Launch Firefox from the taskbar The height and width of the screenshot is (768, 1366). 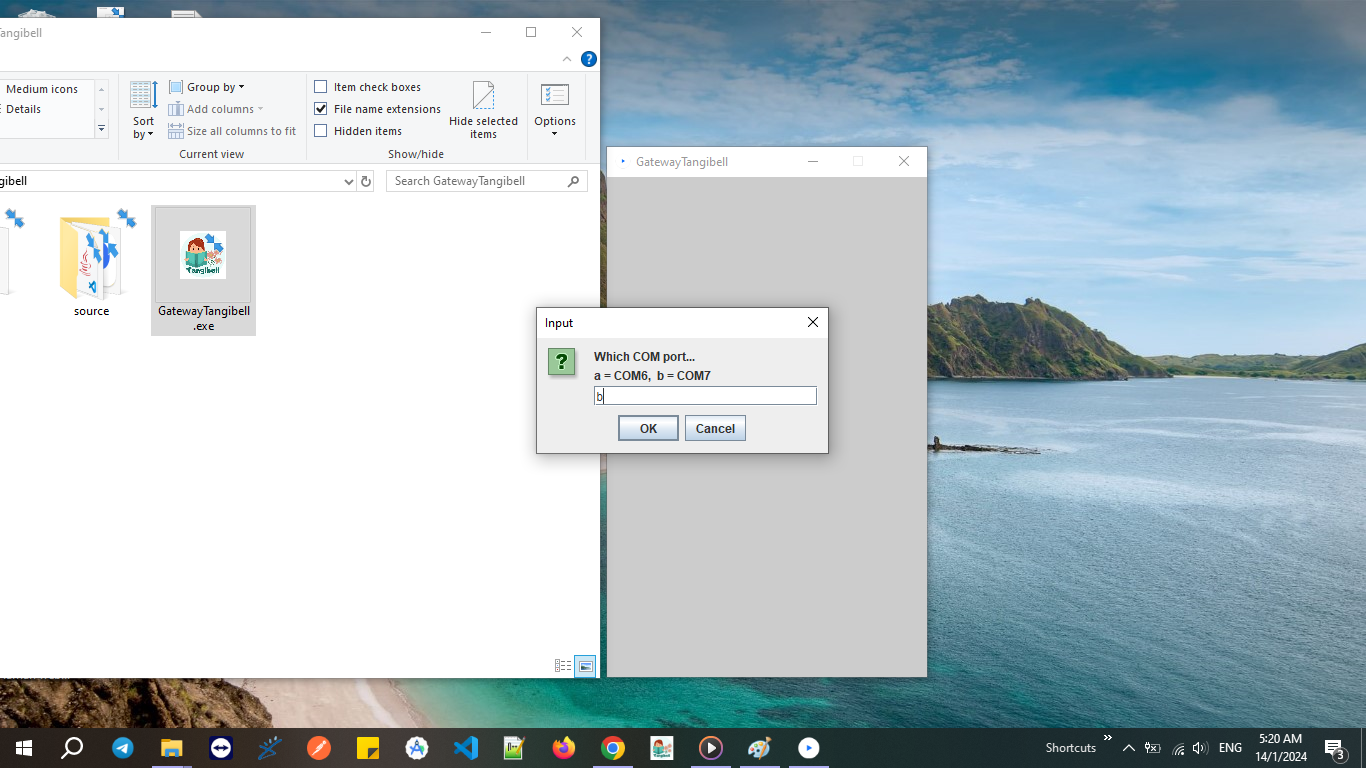[564, 748]
